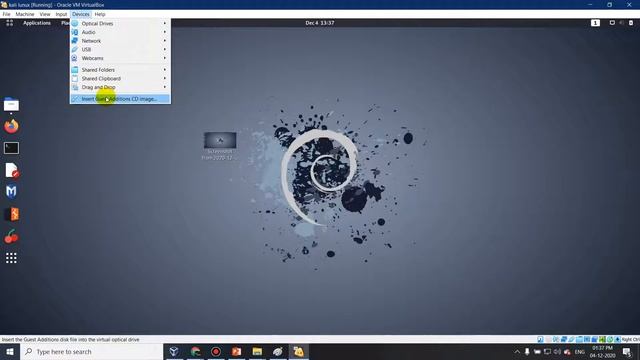Launch Files from the Kali dock
The height and width of the screenshot is (360, 640).
(x=11, y=104)
